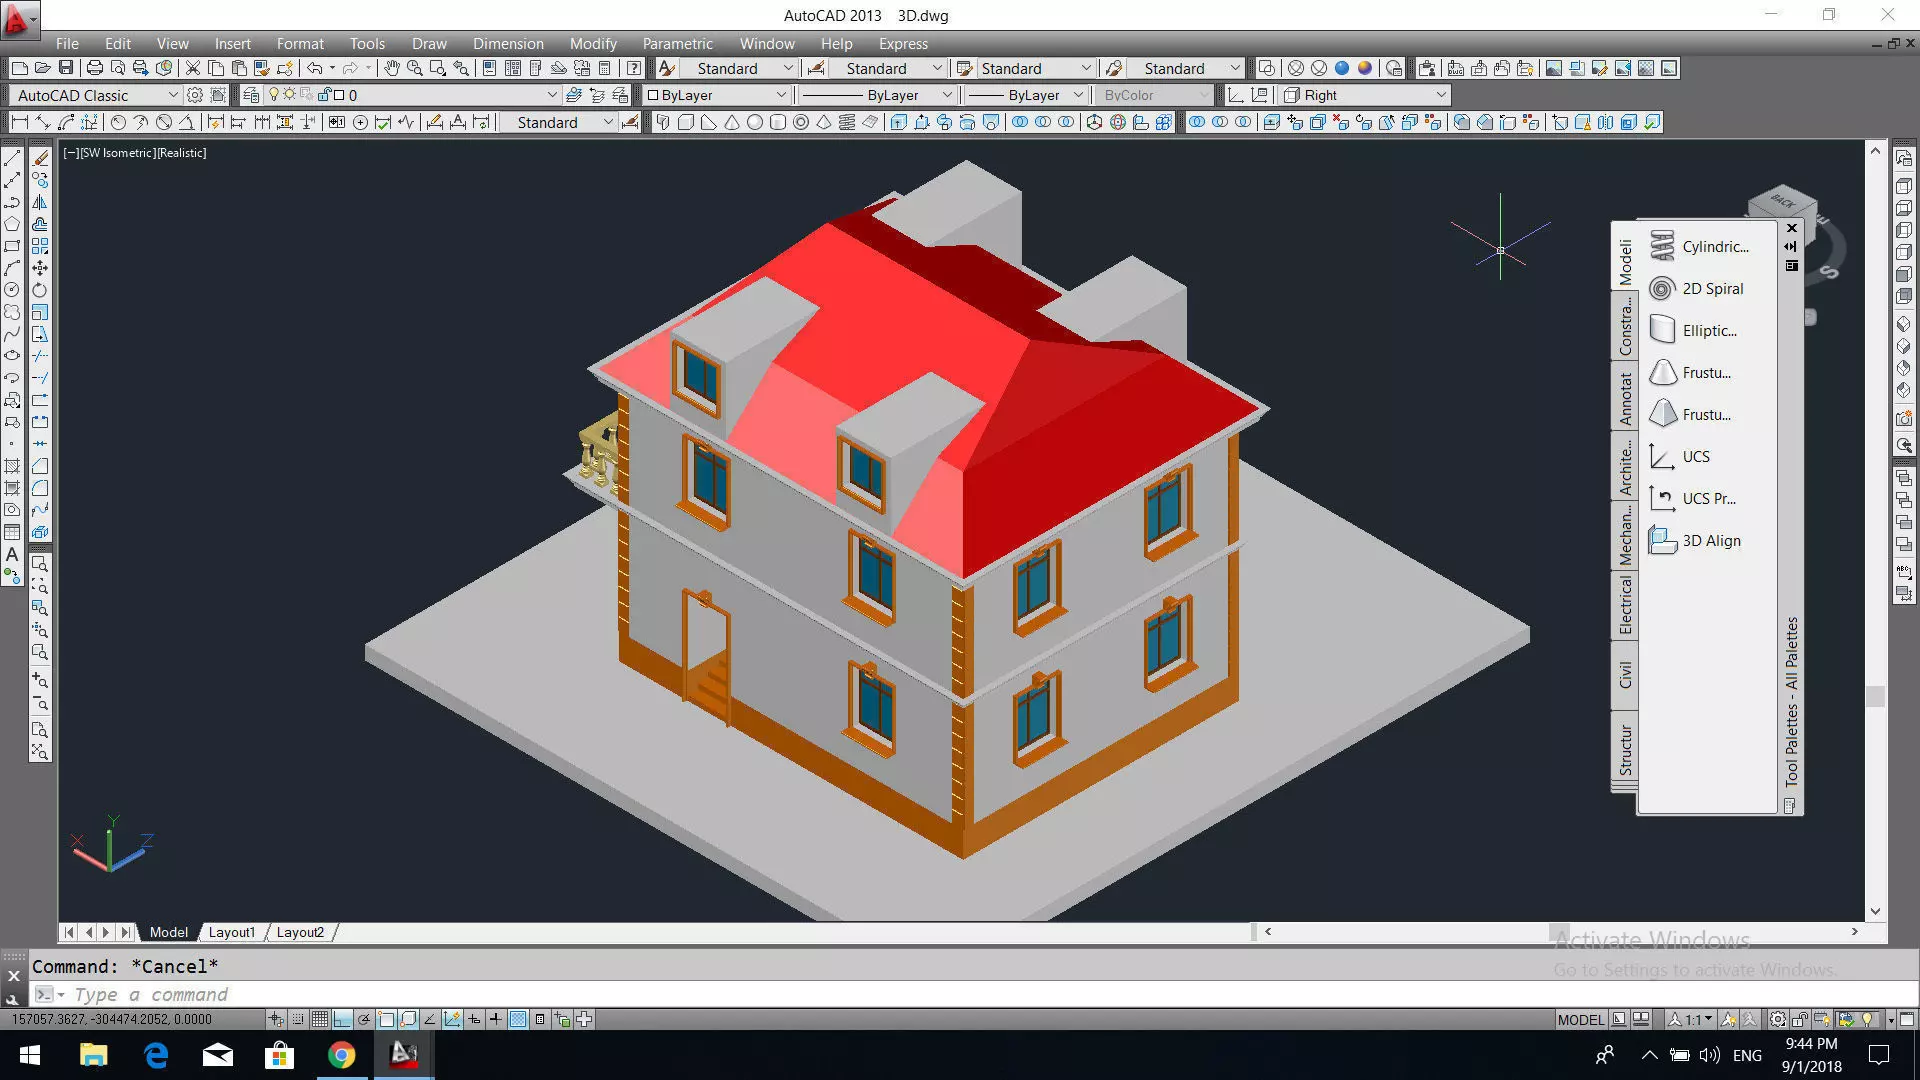Toggle Grid Display in the status bar

click(x=320, y=1019)
